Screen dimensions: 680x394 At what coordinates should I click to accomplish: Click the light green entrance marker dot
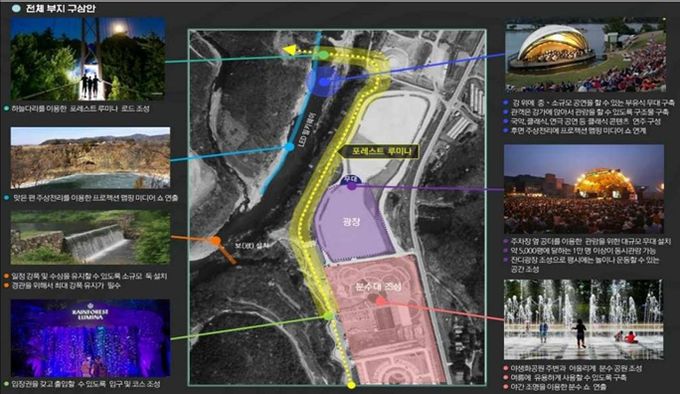pos(329,316)
